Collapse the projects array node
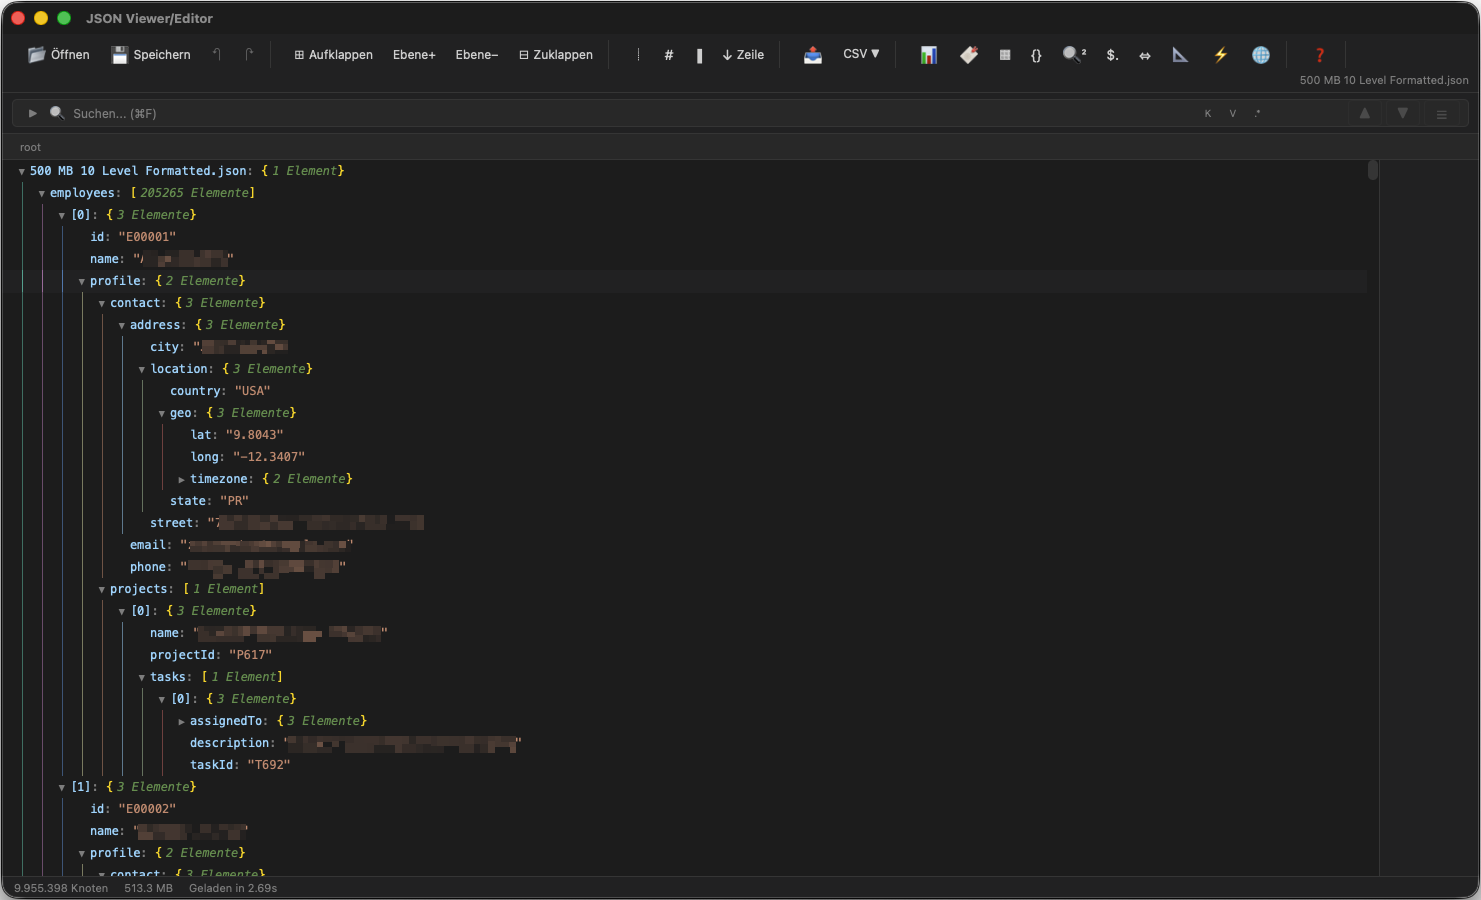 click(x=102, y=590)
